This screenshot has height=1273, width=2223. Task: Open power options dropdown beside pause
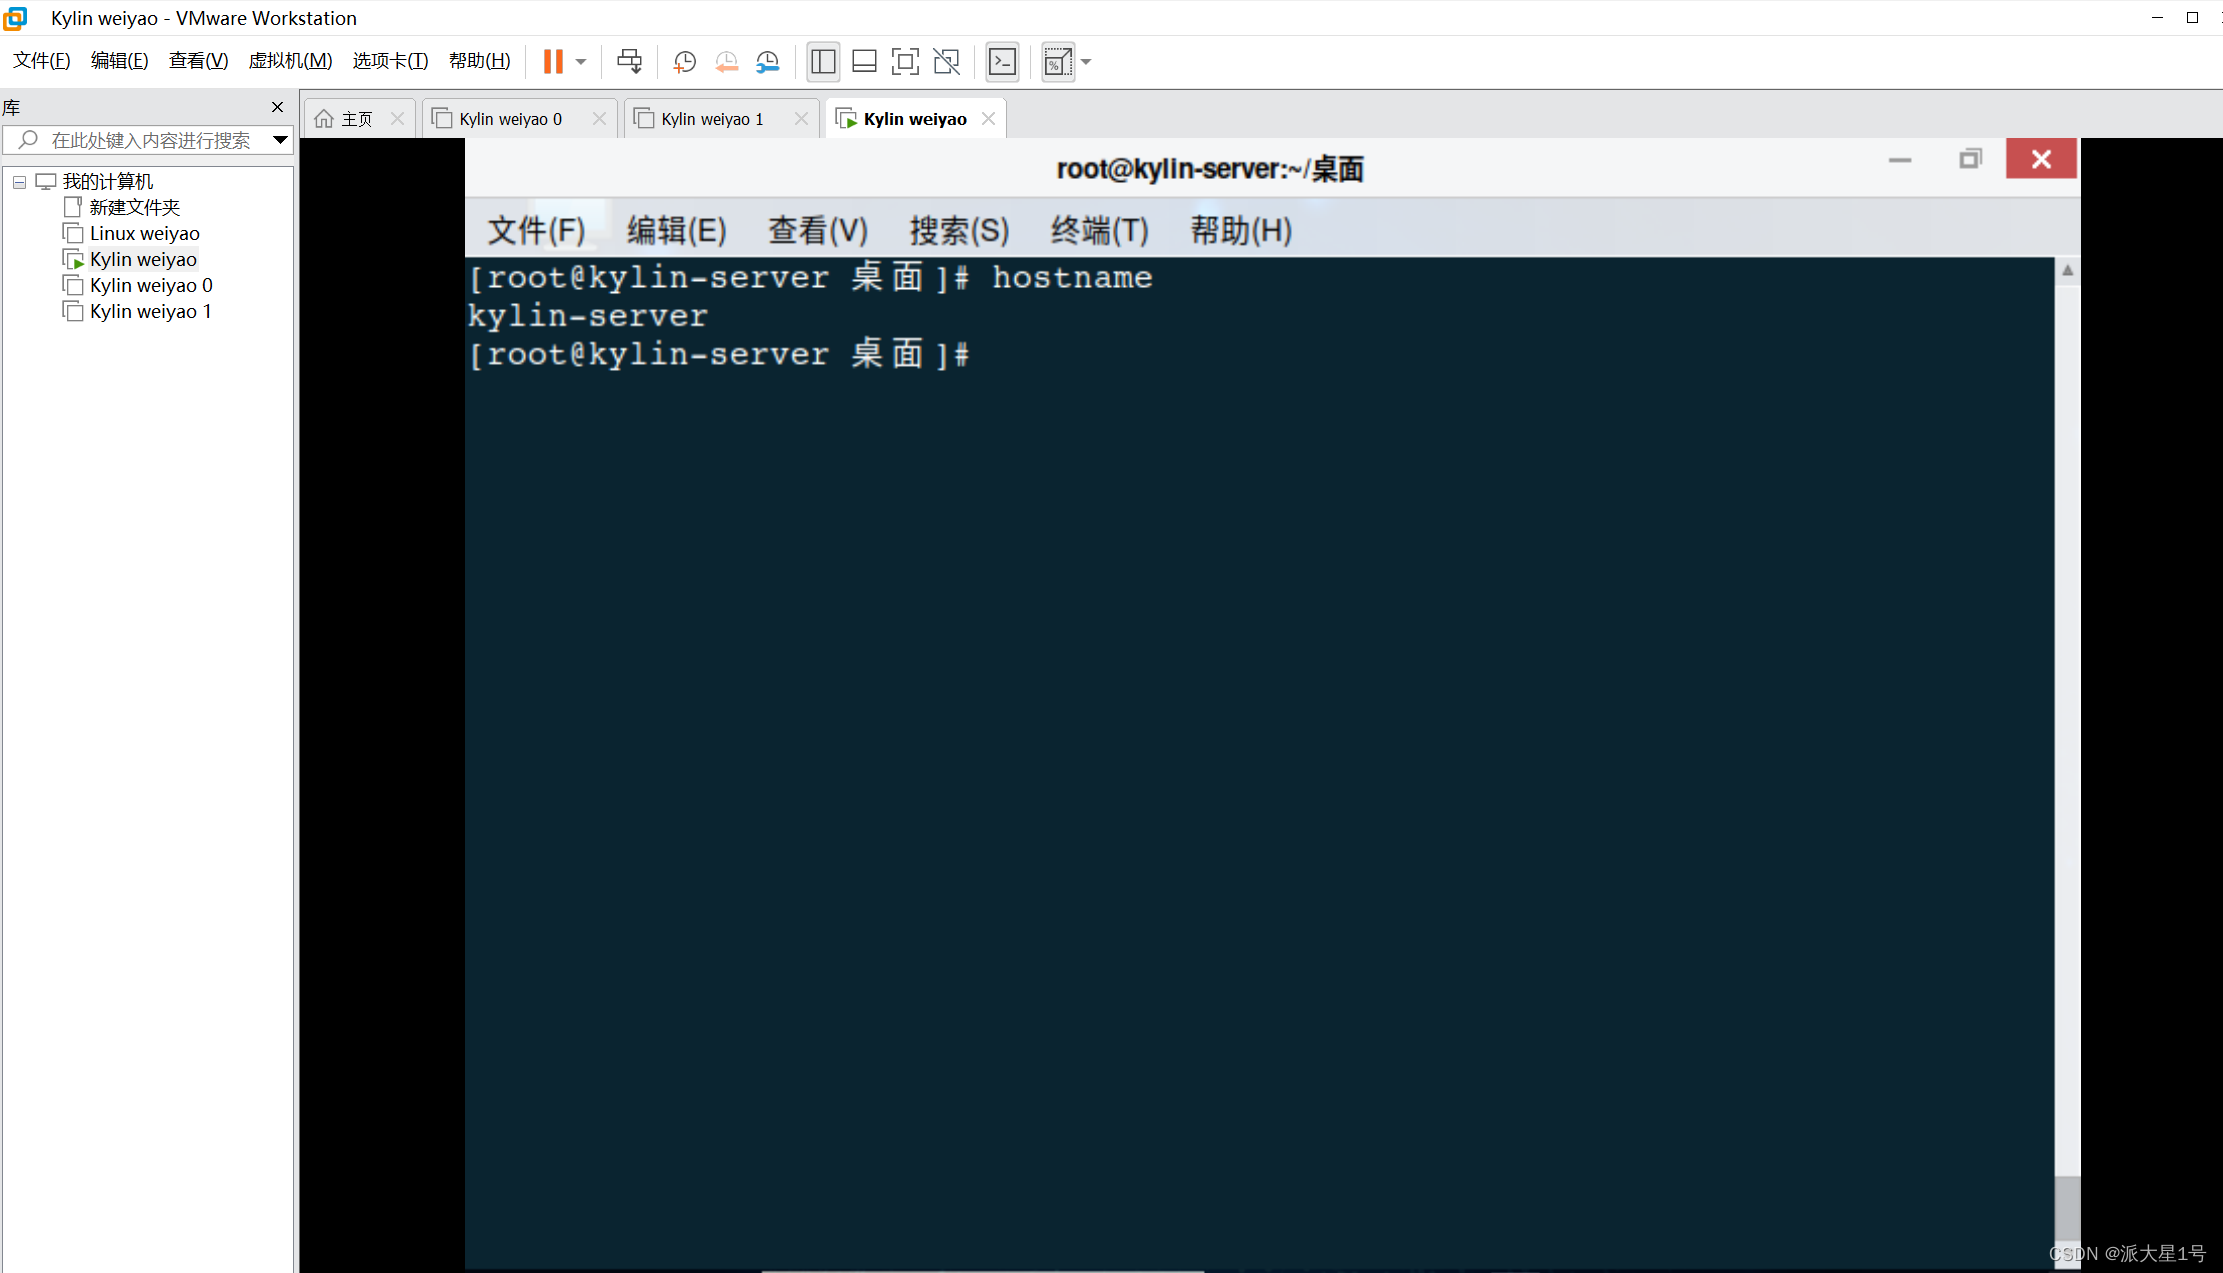coord(581,62)
